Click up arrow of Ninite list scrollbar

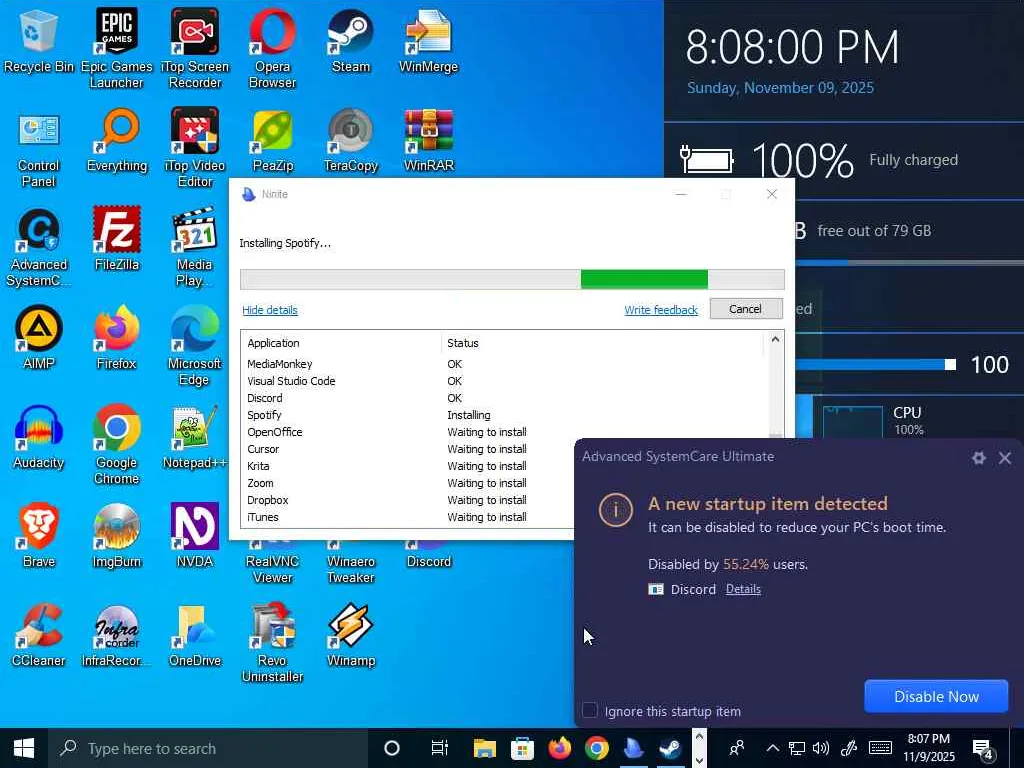point(775,340)
